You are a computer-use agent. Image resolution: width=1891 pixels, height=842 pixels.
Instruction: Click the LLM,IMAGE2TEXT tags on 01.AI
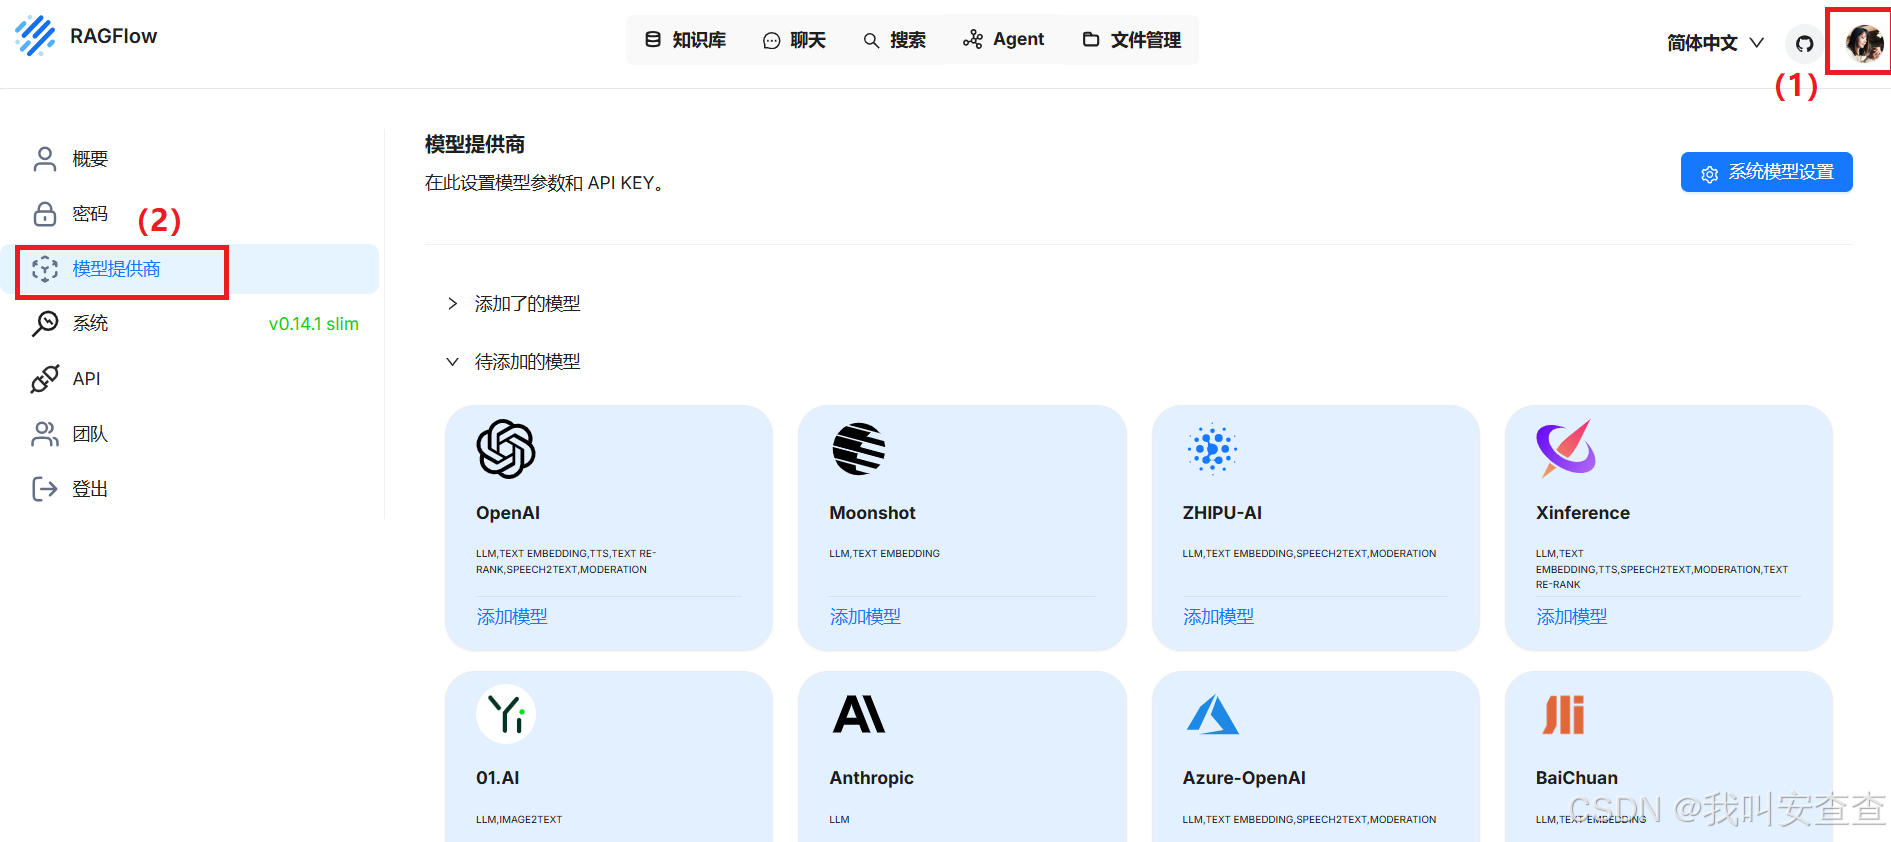[x=519, y=820]
